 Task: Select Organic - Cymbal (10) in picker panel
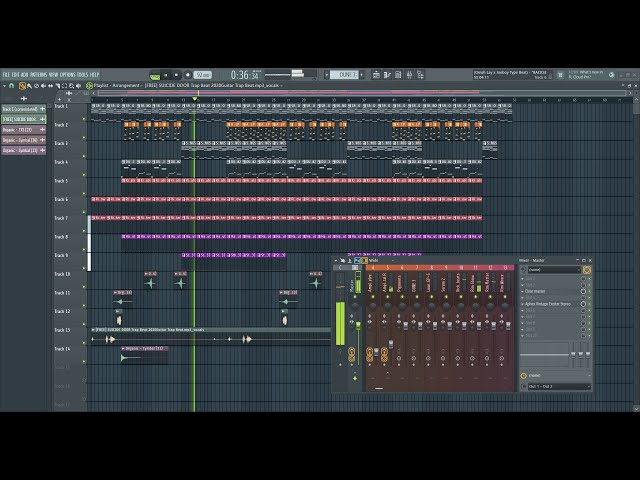click(x=23, y=140)
